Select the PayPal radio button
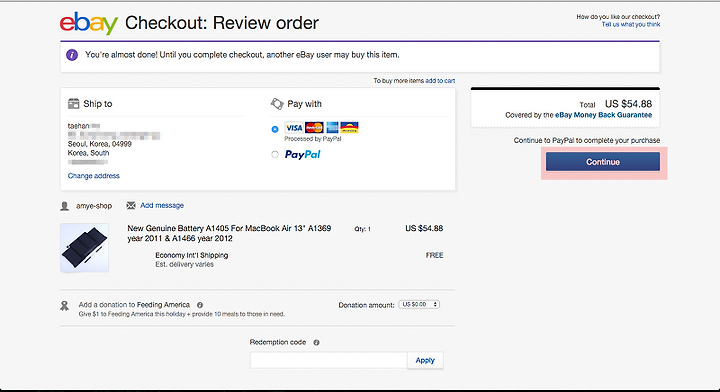Screen dimensions: 720x392 pos(275,155)
